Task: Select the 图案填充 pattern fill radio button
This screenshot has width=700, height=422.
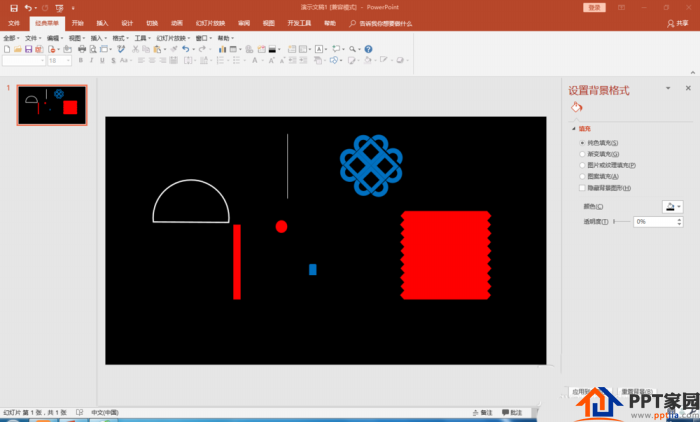Action: pyautogui.click(x=582, y=176)
